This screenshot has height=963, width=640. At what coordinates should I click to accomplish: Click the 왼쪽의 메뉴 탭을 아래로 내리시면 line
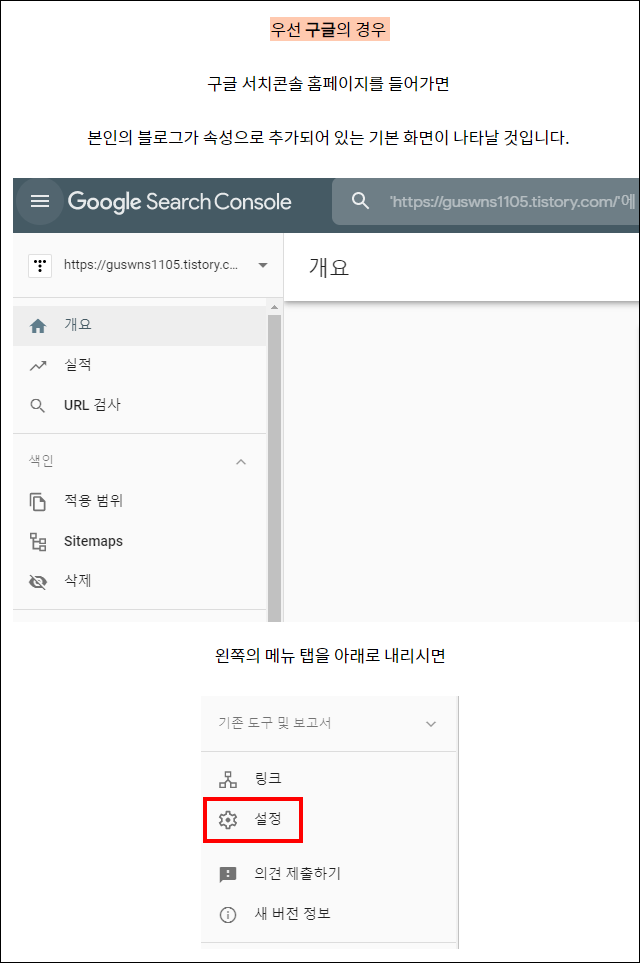click(330, 655)
